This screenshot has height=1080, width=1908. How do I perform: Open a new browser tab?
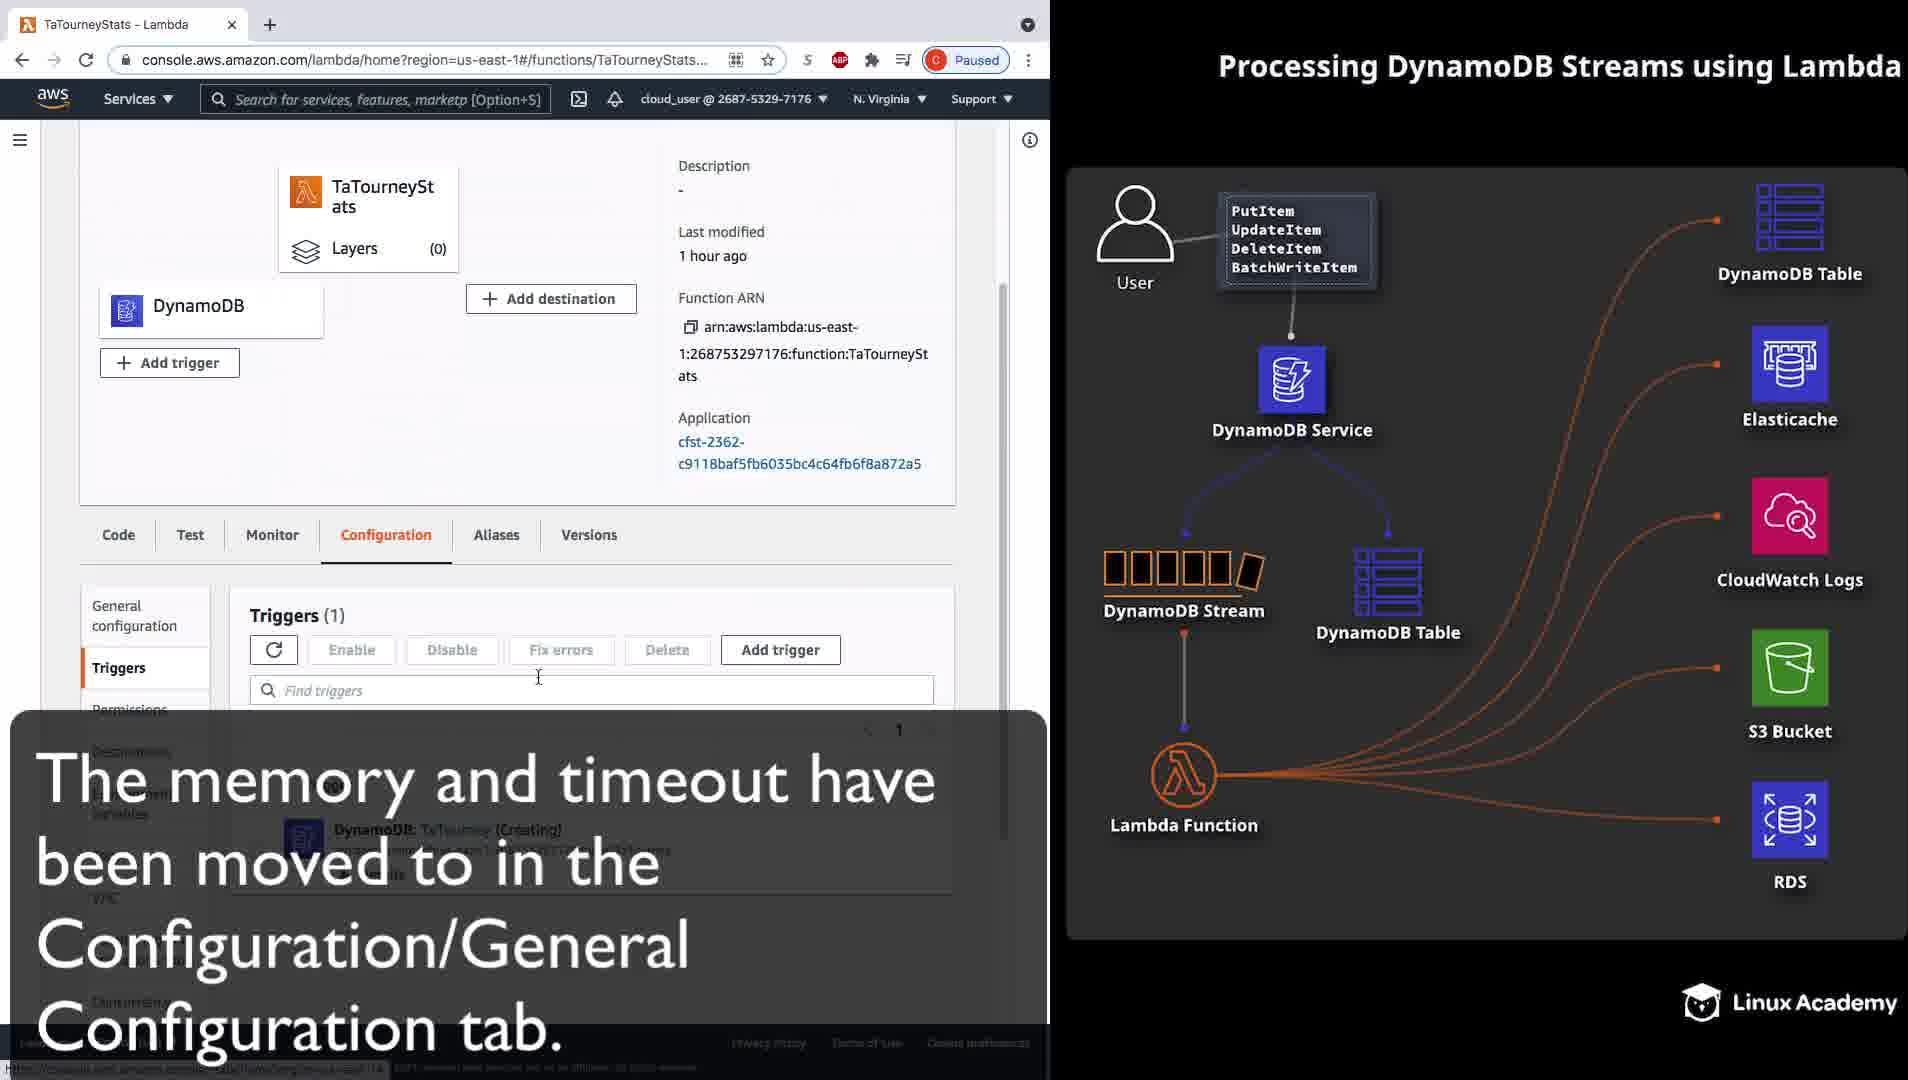[270, 25]
